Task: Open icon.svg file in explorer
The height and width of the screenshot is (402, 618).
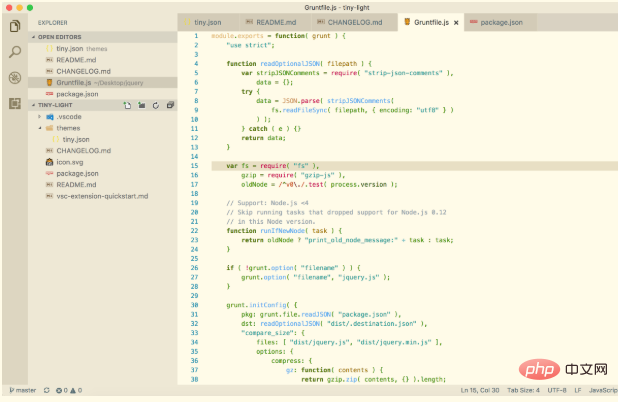Action: pyautogui.click(x=102, y=162)
